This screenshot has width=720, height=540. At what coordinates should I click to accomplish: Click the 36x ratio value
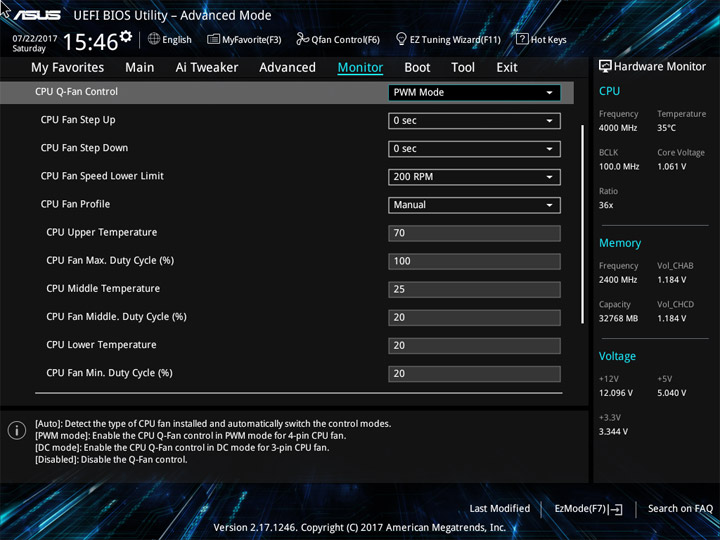pos(606,205)
